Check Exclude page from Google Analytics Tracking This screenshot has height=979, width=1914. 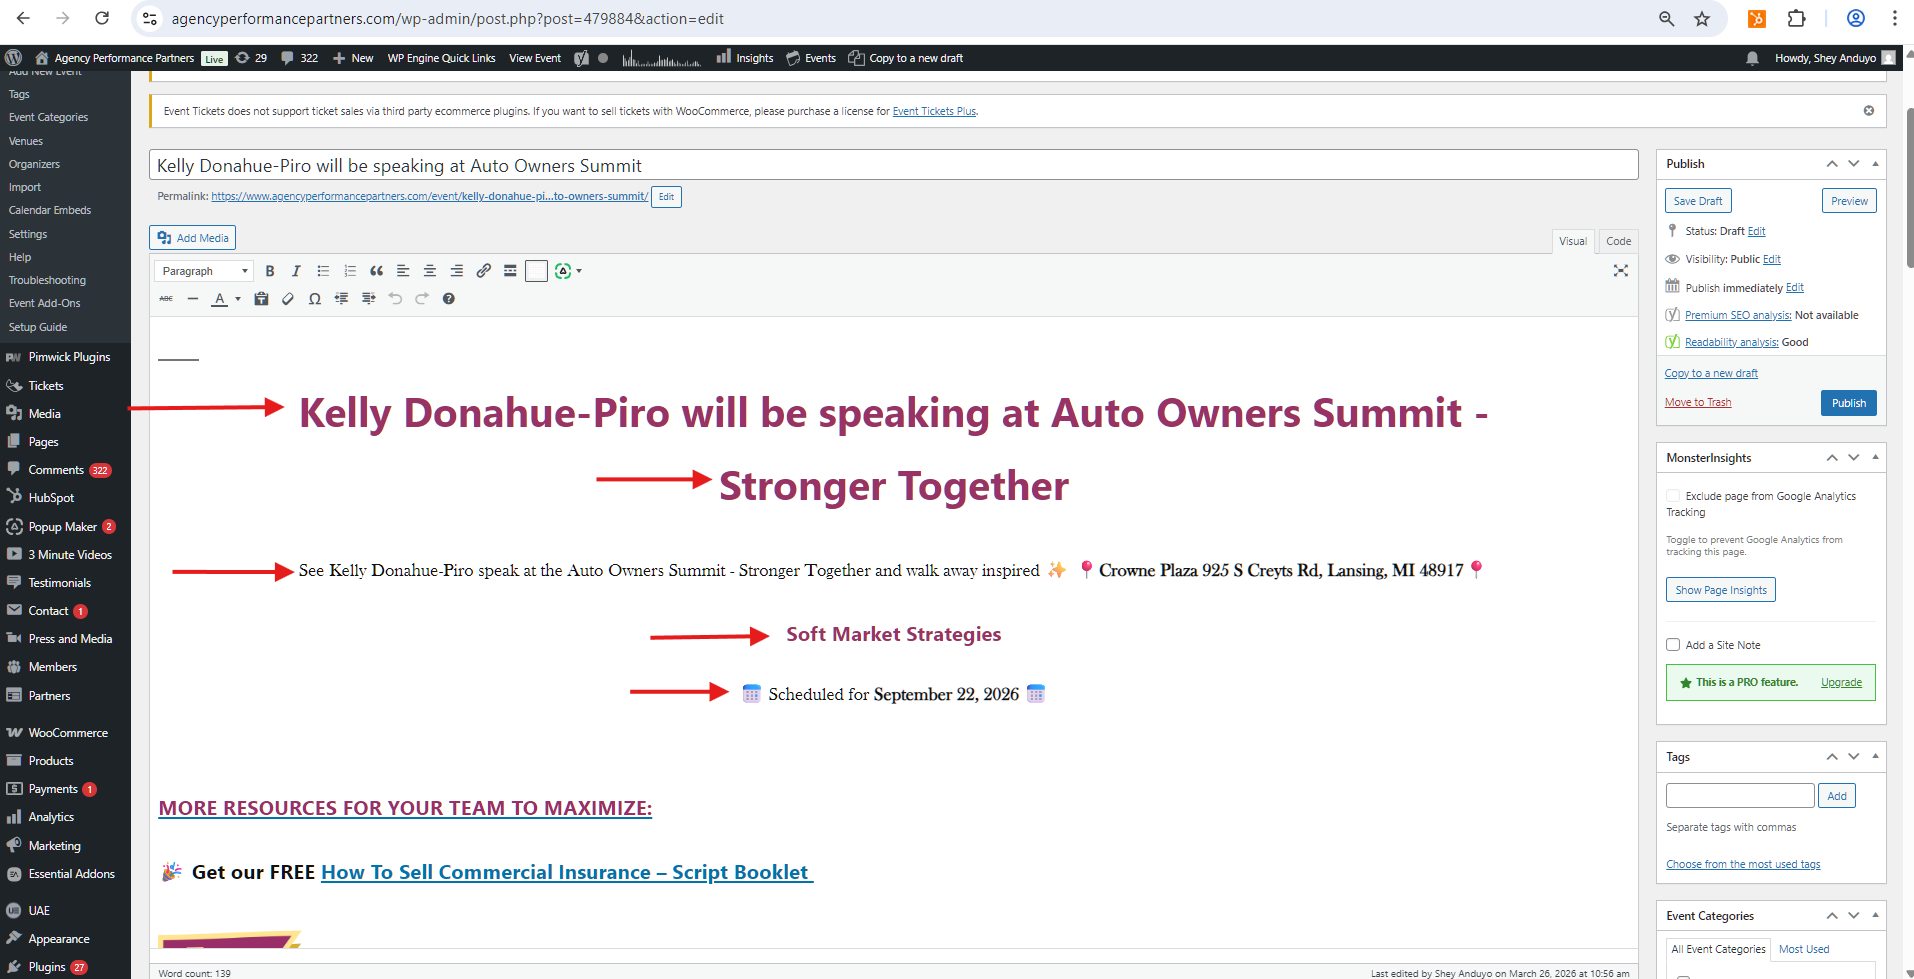click(x=1673, y=496)
